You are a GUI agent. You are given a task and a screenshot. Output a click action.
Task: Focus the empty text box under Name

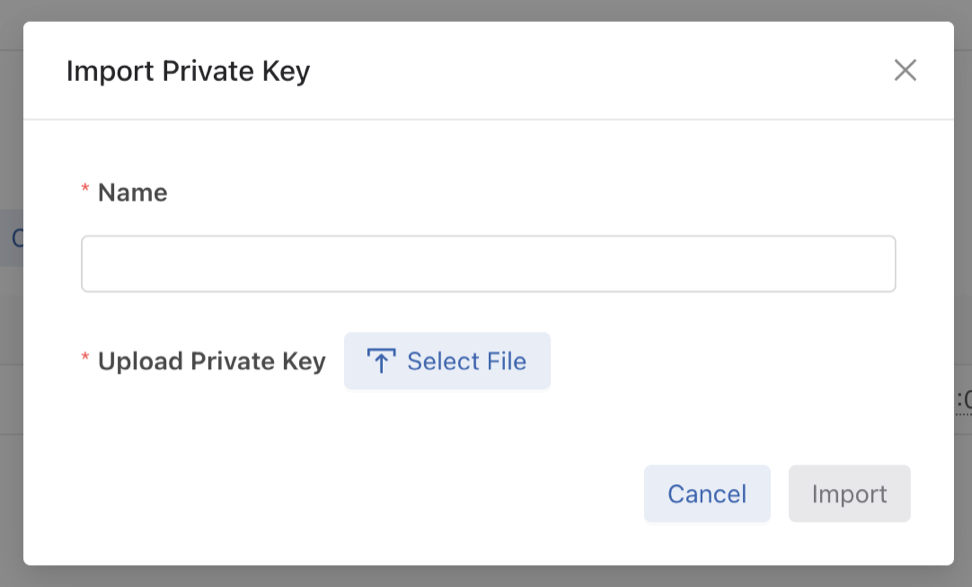pos(488,264)
